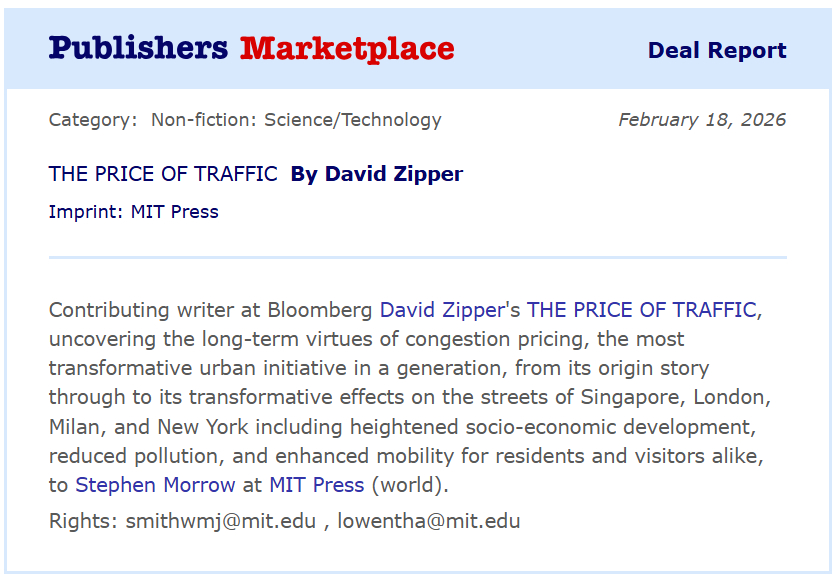Viewport: 833px width, 575px height.
Task: Open David Zipper link in the description paragraph
Action: [x=441, y=310]
